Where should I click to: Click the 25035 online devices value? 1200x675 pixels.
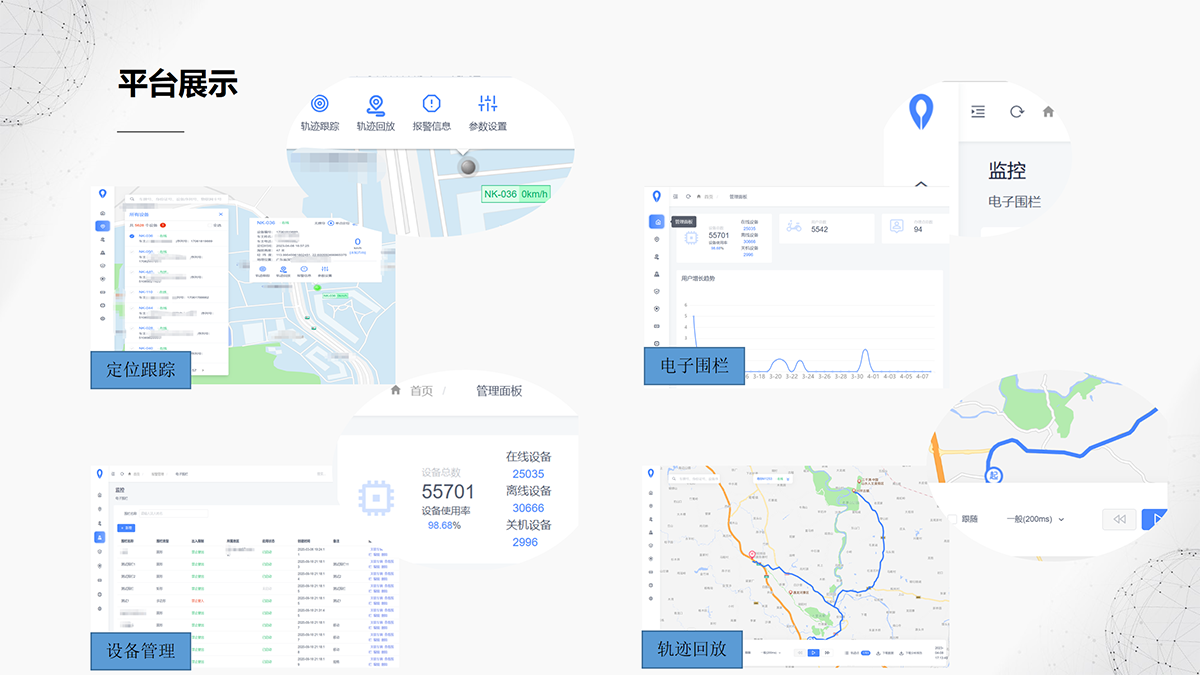528,474
